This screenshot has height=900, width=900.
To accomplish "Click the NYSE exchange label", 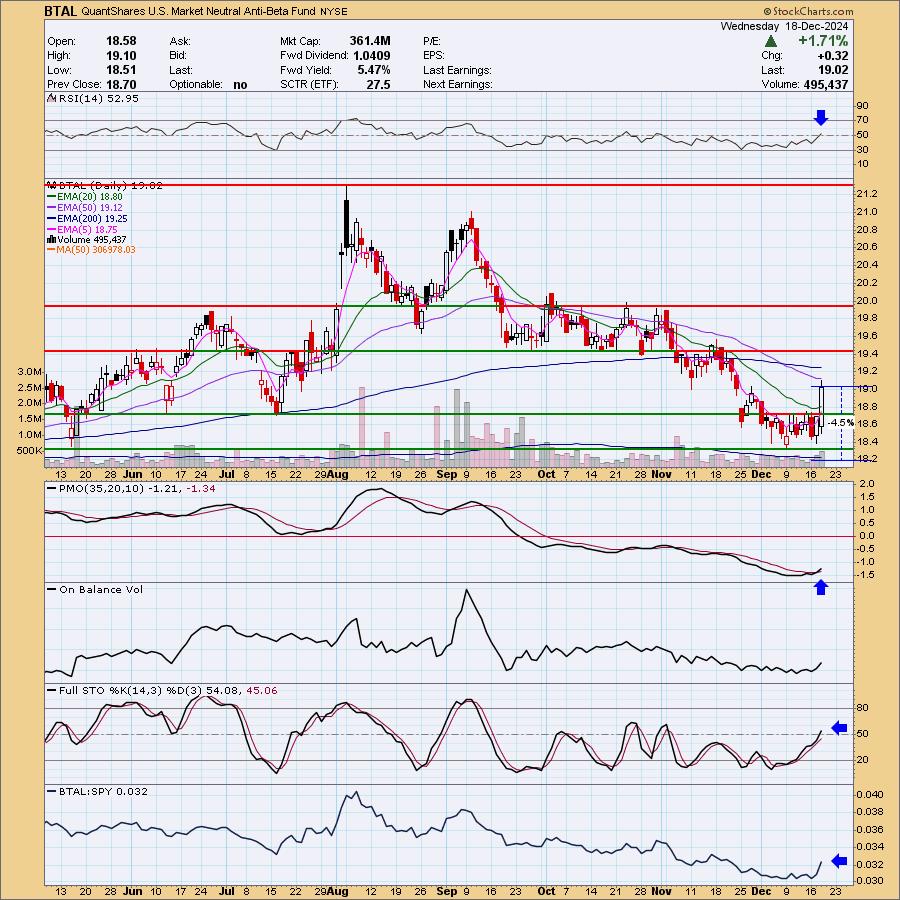I will (x=333, y=11).
